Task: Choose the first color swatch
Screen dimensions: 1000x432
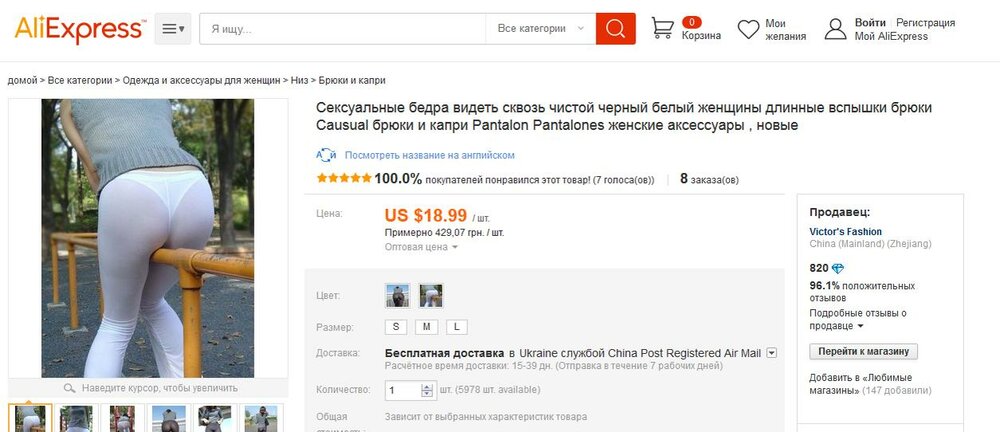Action: [x=397, y=296]
